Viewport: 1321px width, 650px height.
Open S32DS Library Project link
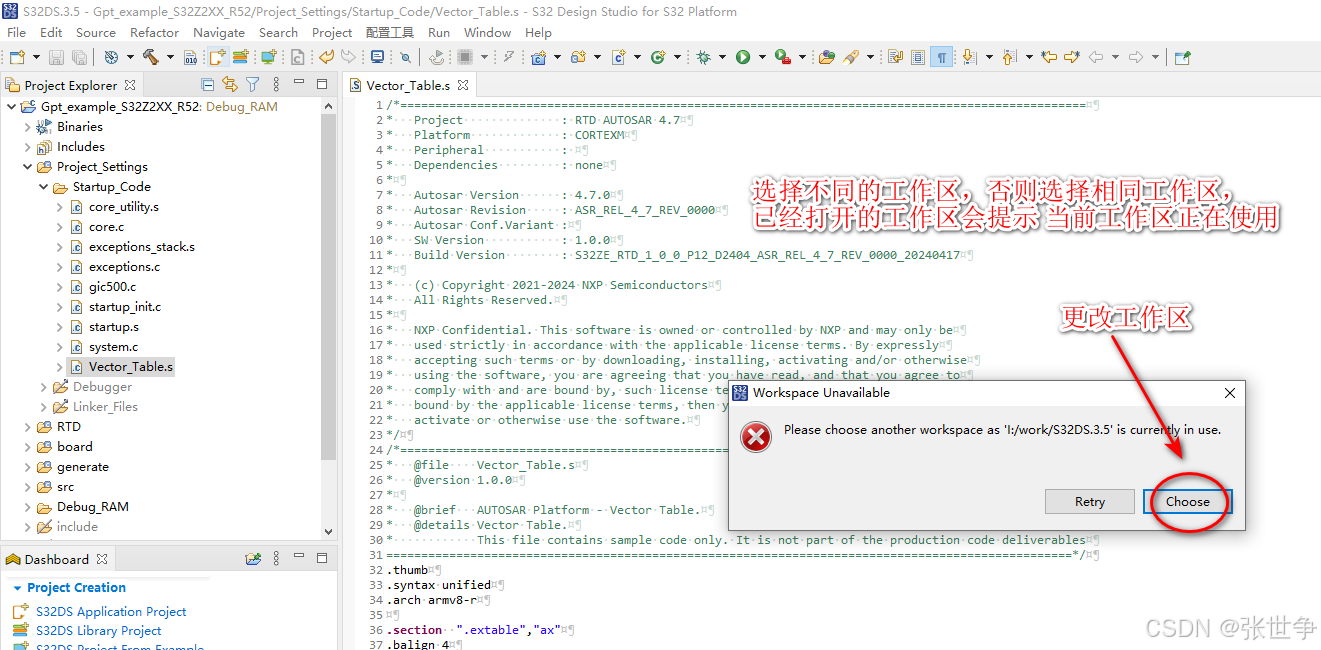tap(99, 630)
